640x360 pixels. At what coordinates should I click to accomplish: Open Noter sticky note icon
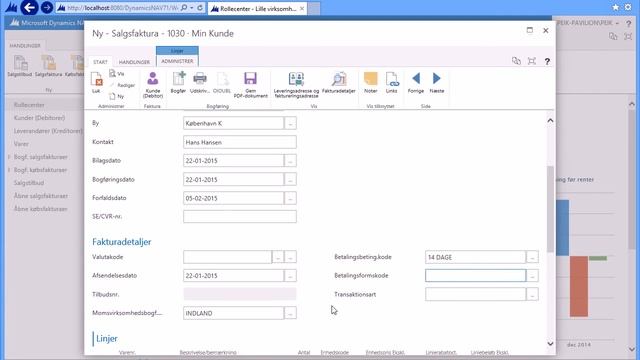371,82
